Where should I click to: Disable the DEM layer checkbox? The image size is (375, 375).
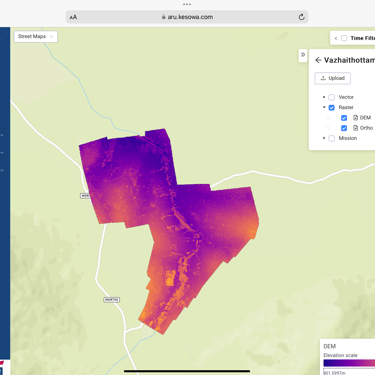pyautogui.click(x=344, y=118)
